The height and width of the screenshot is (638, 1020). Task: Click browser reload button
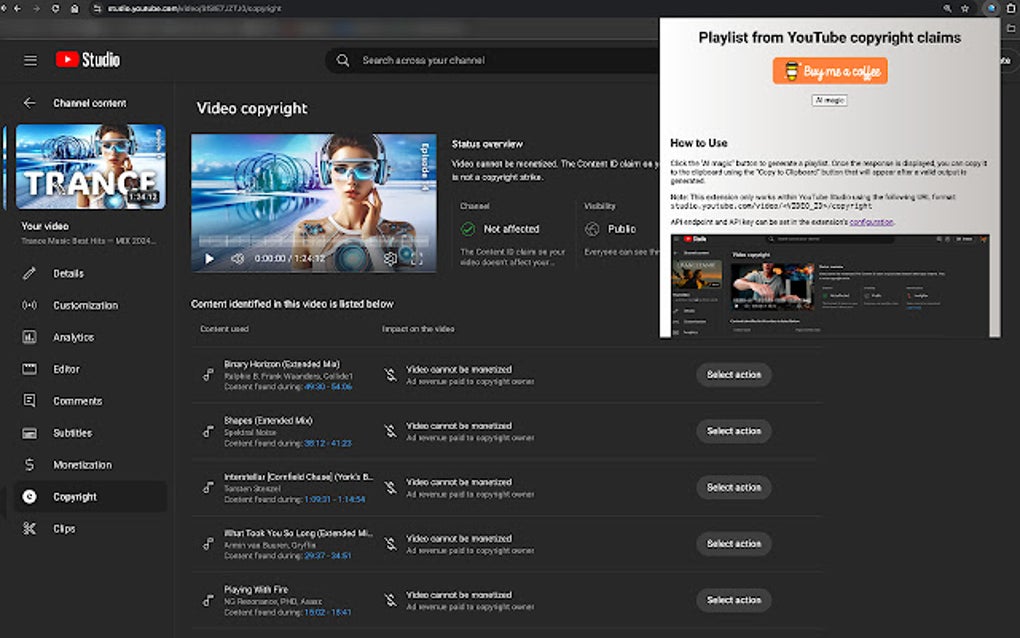tap(55, 8)
